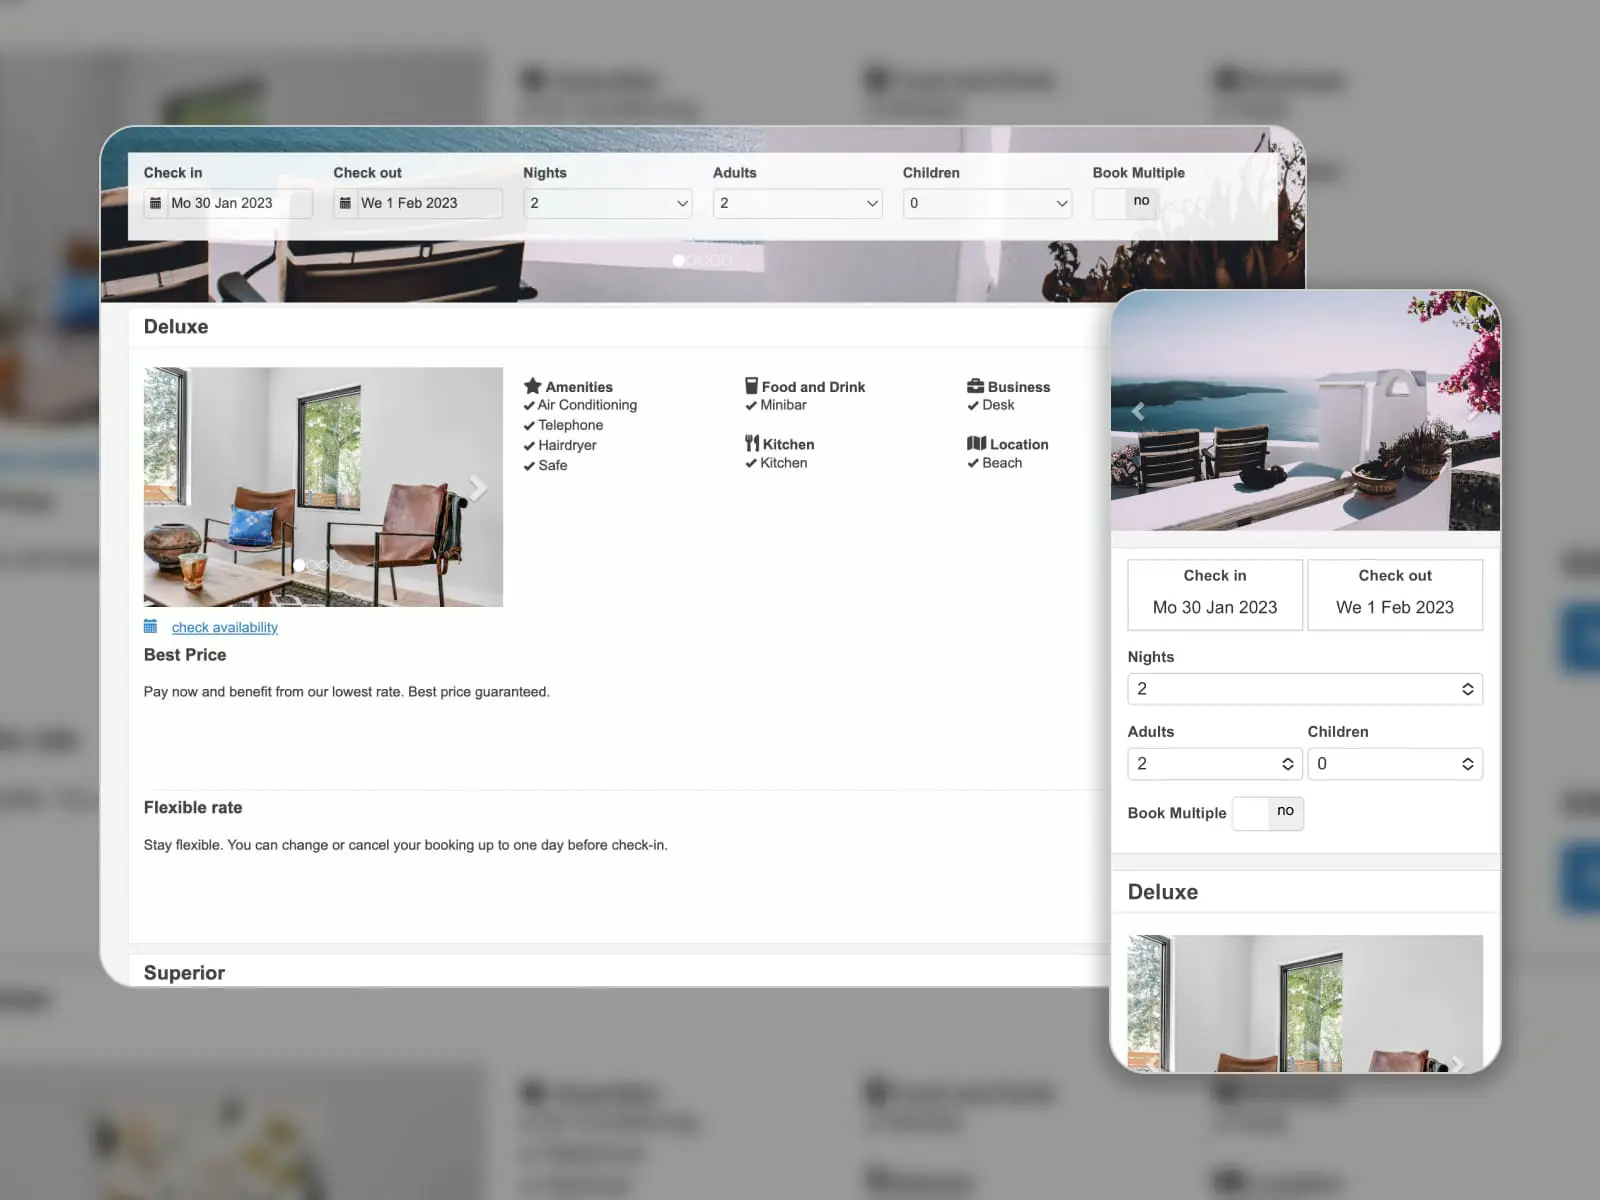Screen dimensions: 1600x1200
Task: Click the Business briefcase icon
Action: (975, 386)
